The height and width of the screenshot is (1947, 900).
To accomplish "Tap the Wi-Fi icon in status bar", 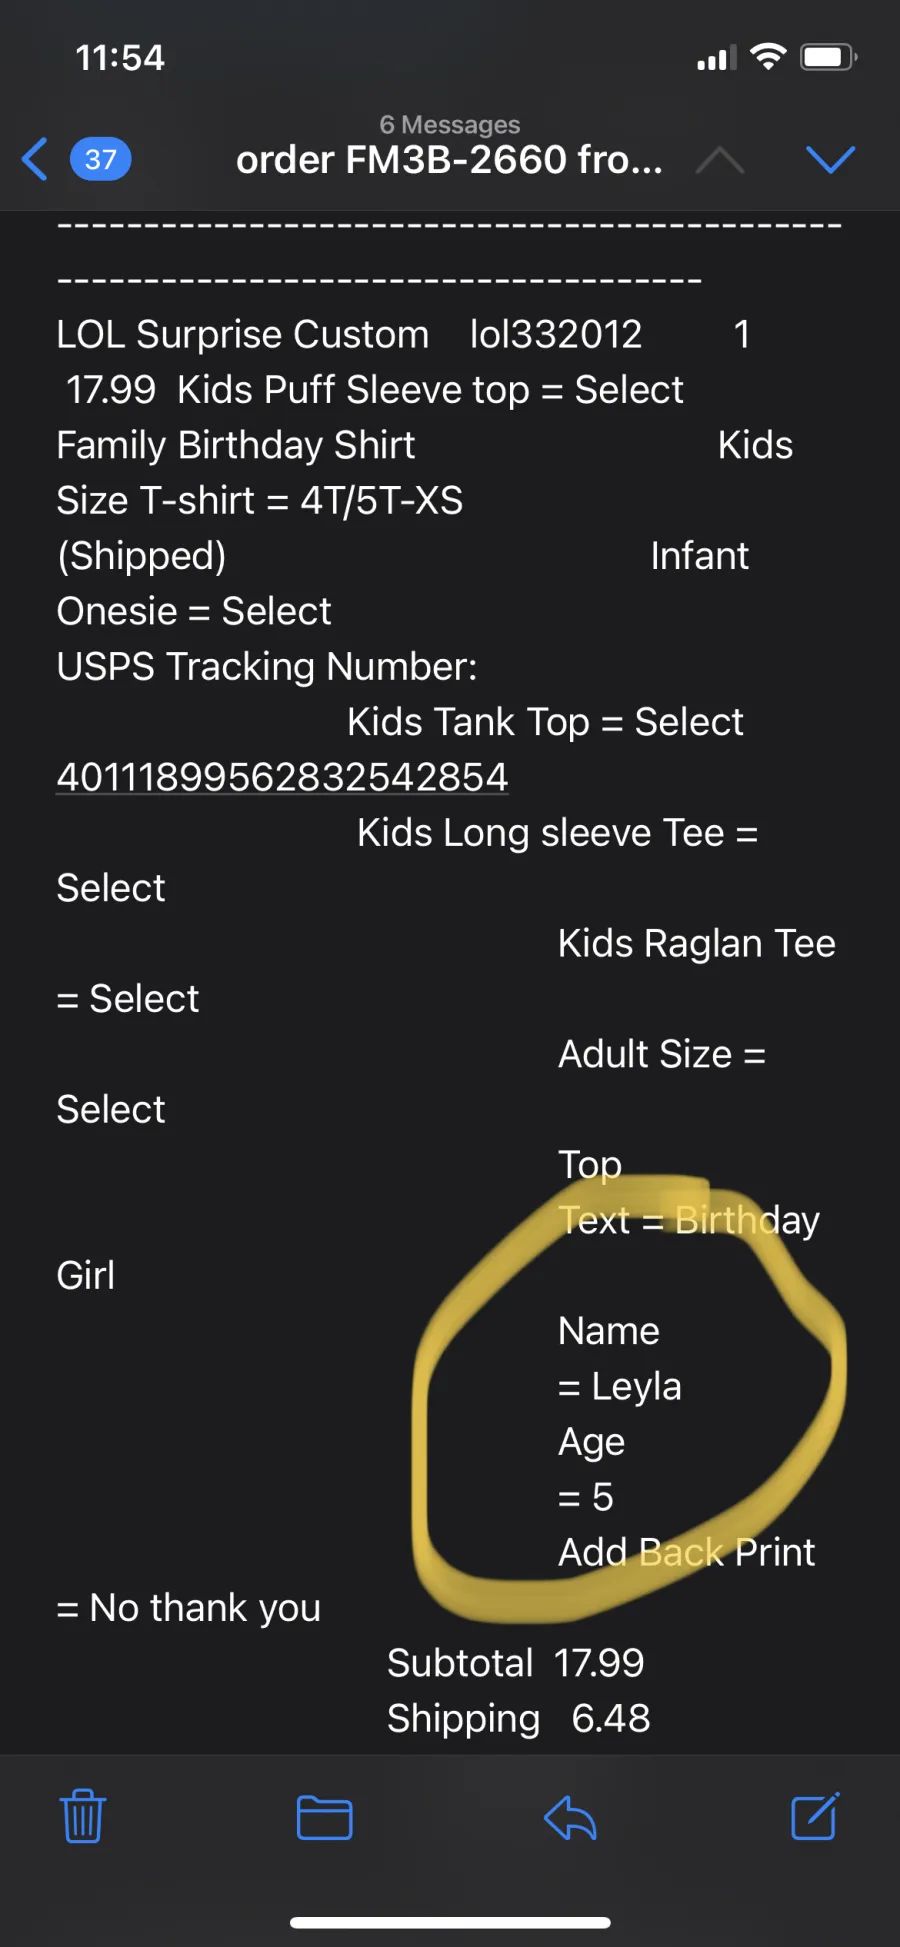I will 768,57.
